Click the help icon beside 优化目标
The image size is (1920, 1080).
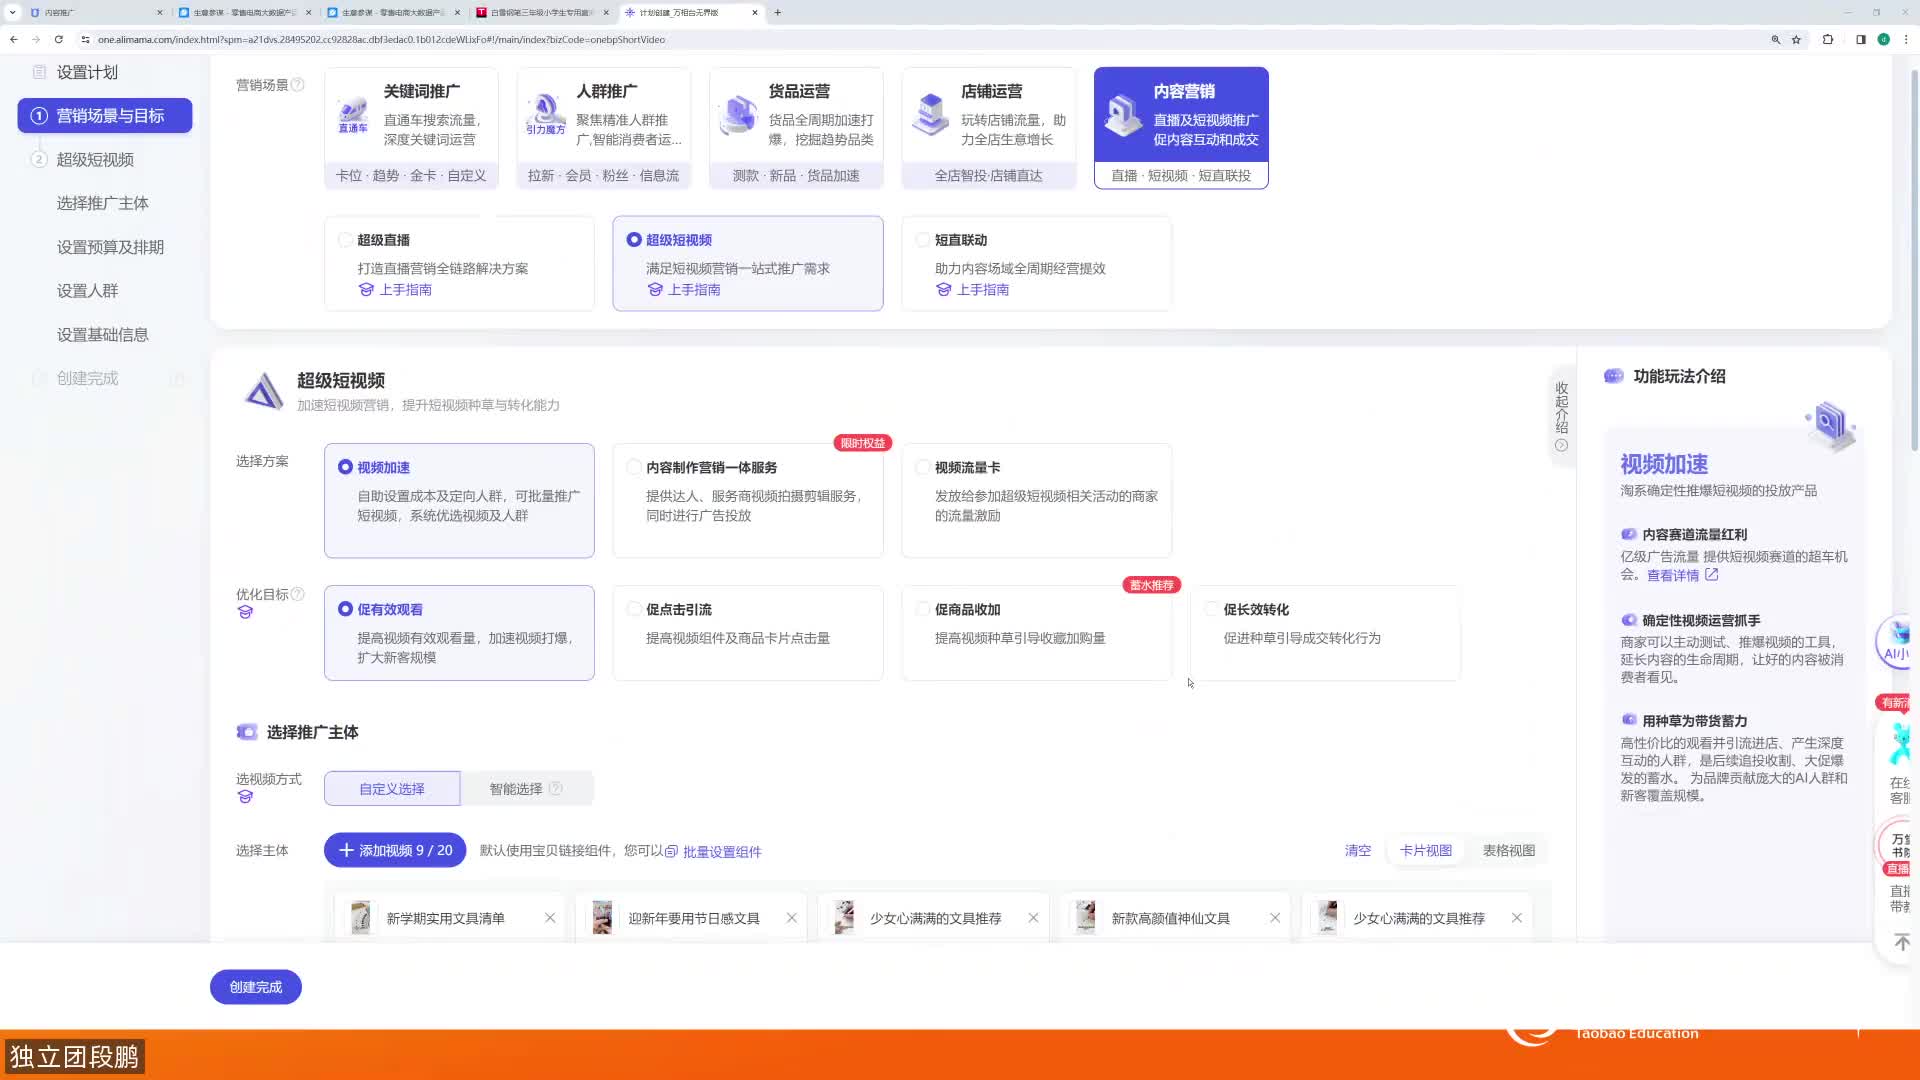[x=297, y=594]
